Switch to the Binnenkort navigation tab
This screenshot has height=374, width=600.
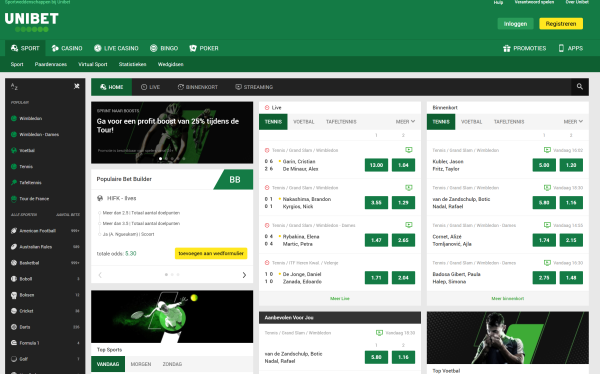coord(198,87)
